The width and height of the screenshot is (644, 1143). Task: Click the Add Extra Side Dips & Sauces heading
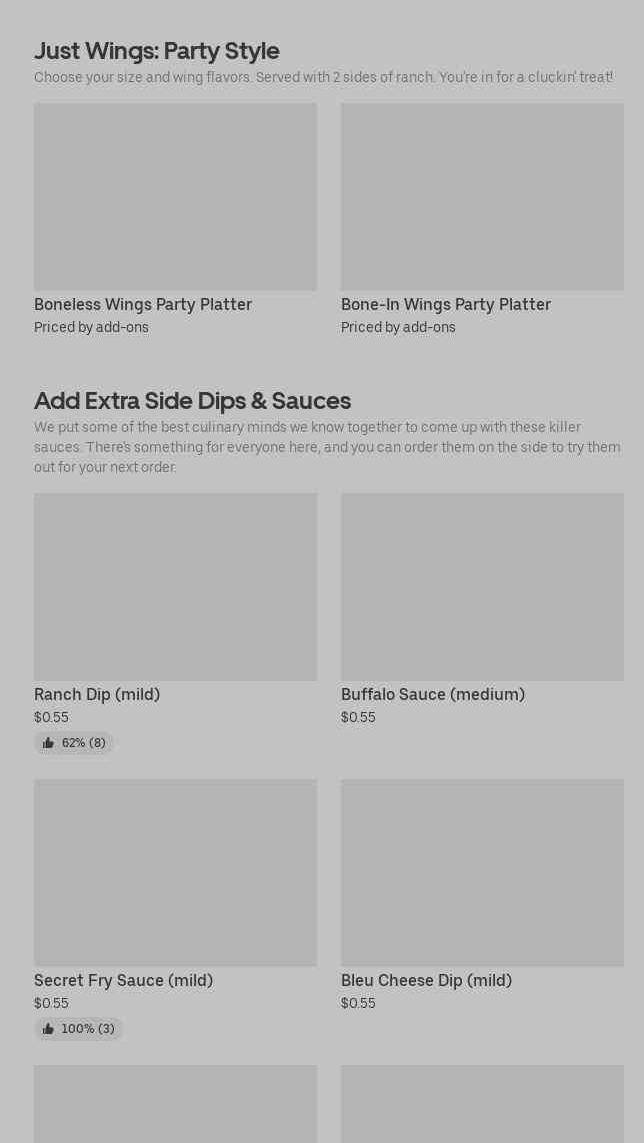[192, 400]
